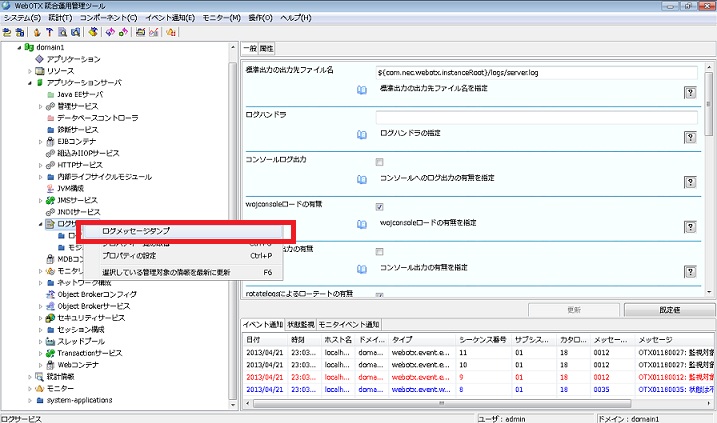Click the リソース tree node icon

click(40, 71)
